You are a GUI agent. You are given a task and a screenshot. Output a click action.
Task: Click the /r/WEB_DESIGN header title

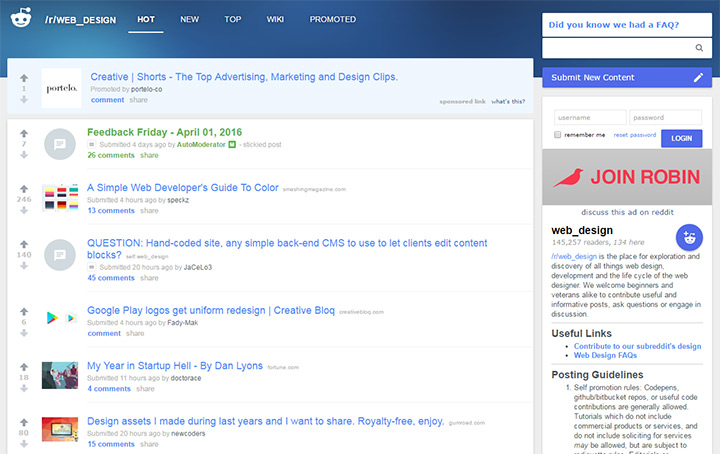point(80,20)
